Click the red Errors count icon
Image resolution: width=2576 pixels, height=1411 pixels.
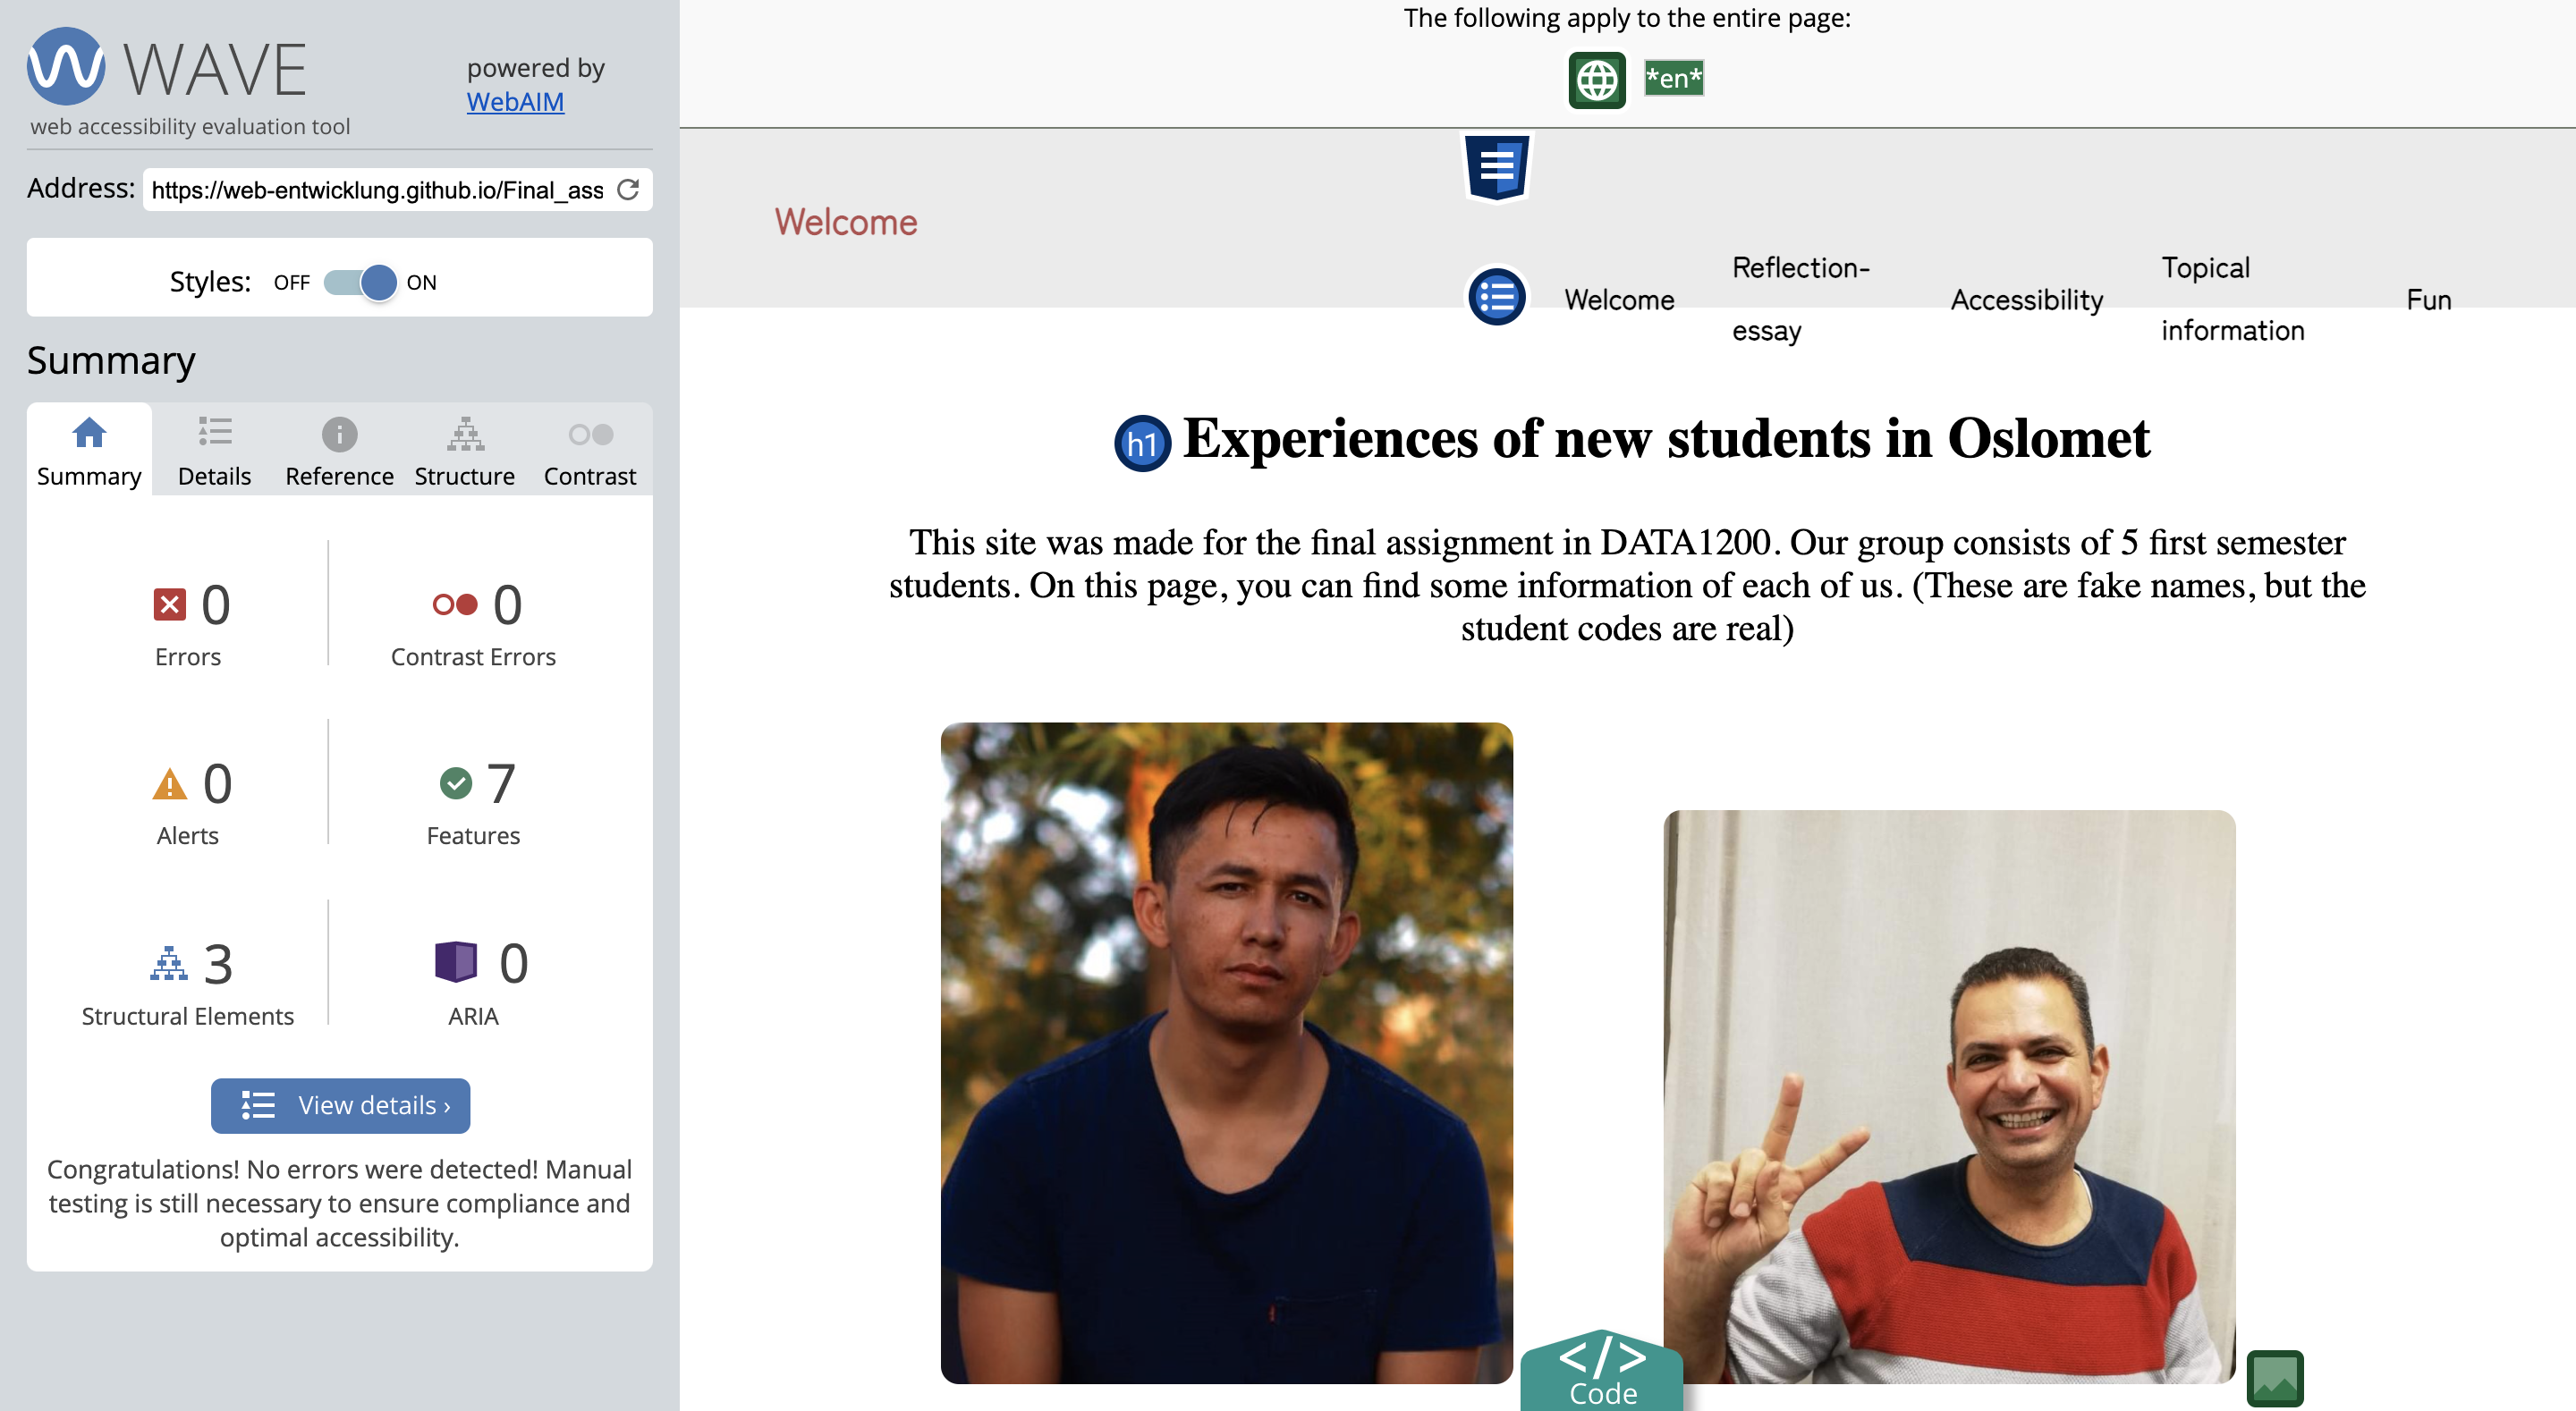[169, 604]
